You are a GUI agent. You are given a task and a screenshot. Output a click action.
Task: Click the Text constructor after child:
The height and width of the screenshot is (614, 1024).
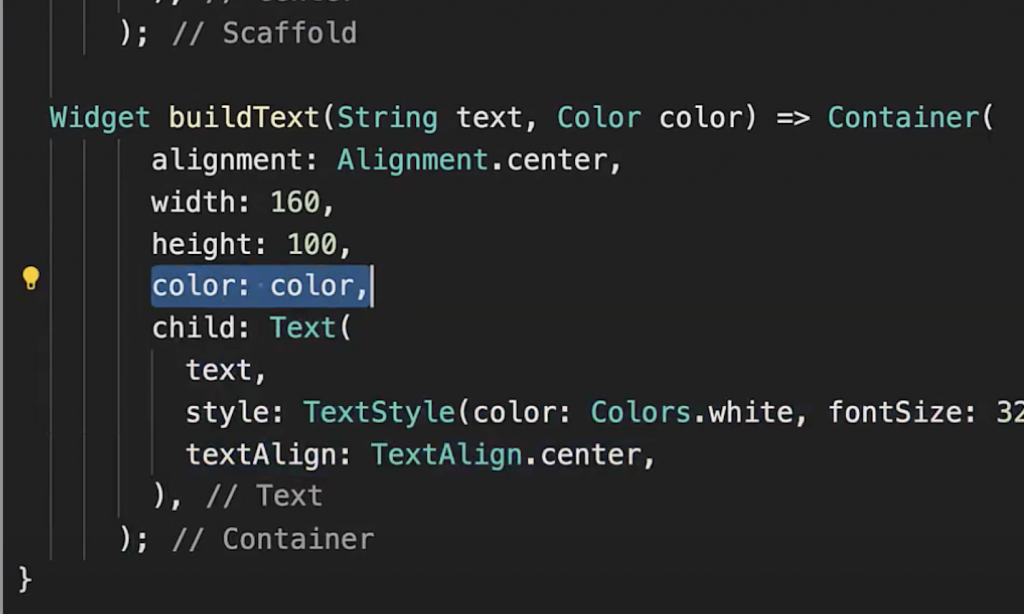[303, 329]
